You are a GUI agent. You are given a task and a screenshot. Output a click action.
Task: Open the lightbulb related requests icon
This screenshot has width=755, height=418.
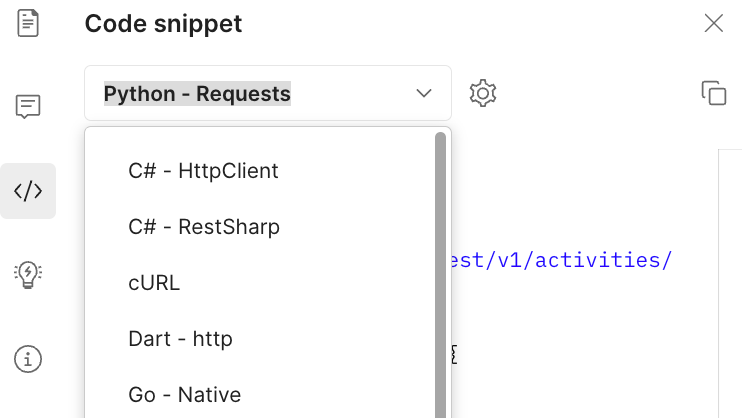(28, 275)
